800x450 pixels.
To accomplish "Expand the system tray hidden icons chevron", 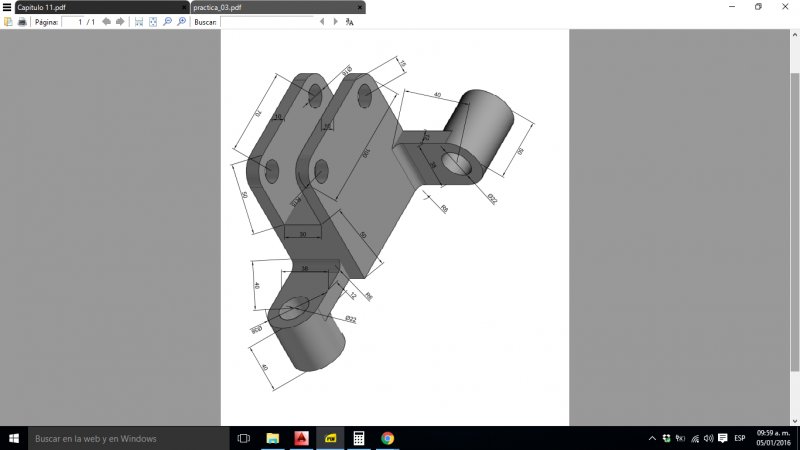I will [652, 438].
